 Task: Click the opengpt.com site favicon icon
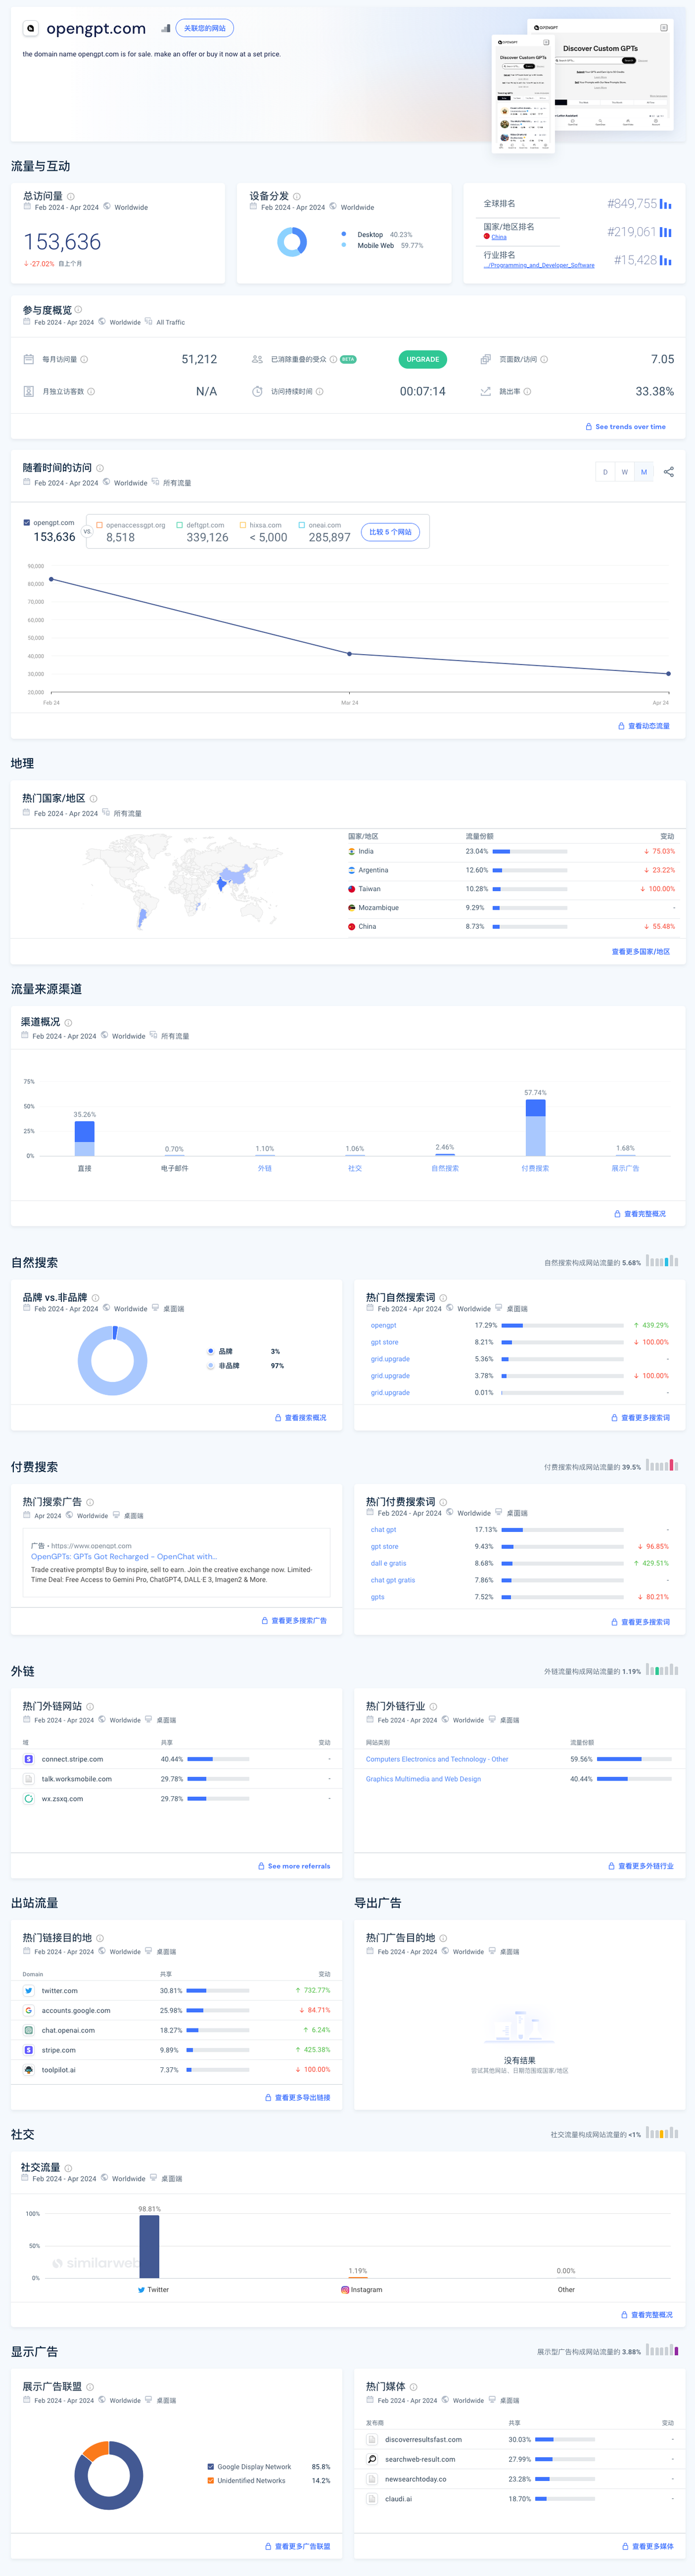point(30,29)
